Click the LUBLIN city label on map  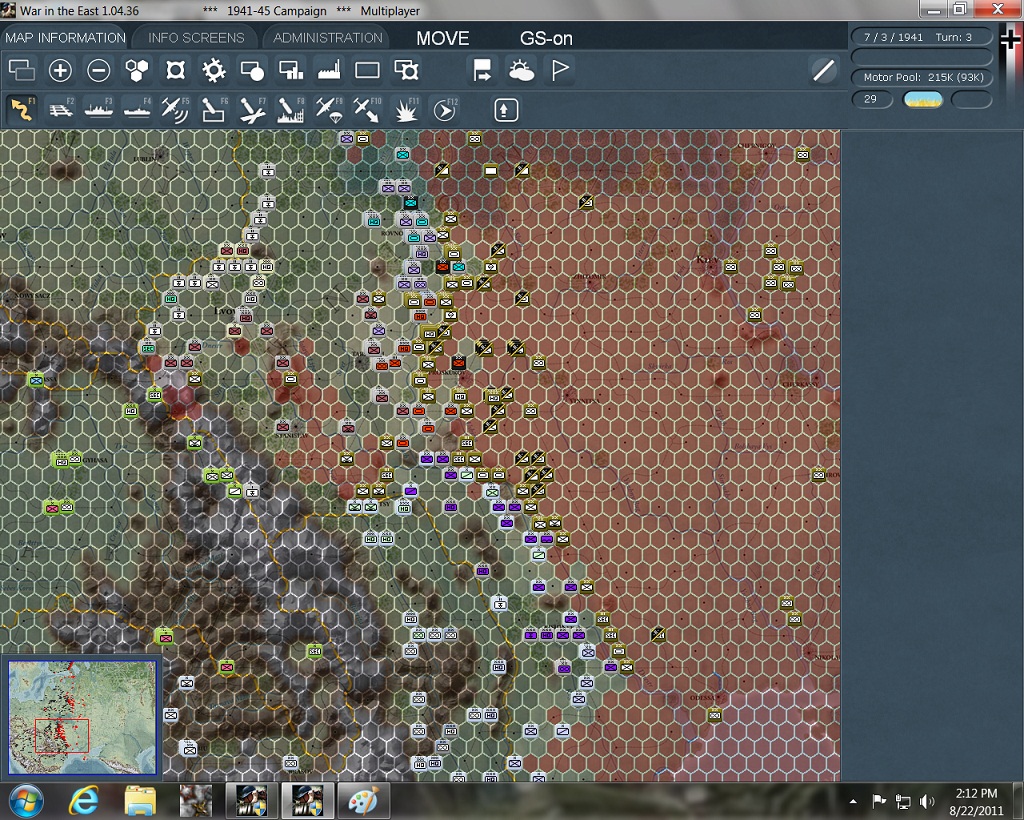pos(145,159)
